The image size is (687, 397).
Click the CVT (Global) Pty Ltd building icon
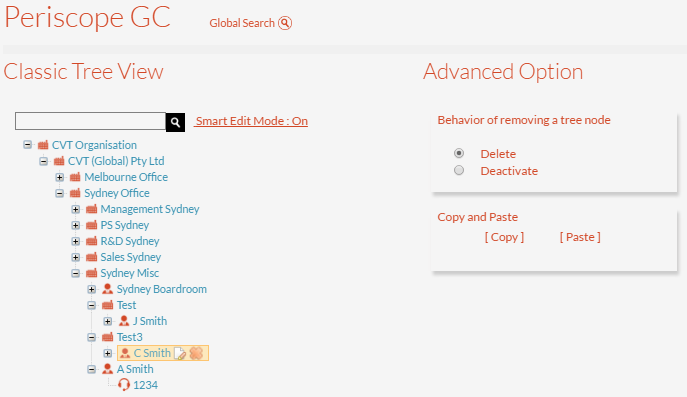pos(59,161)
